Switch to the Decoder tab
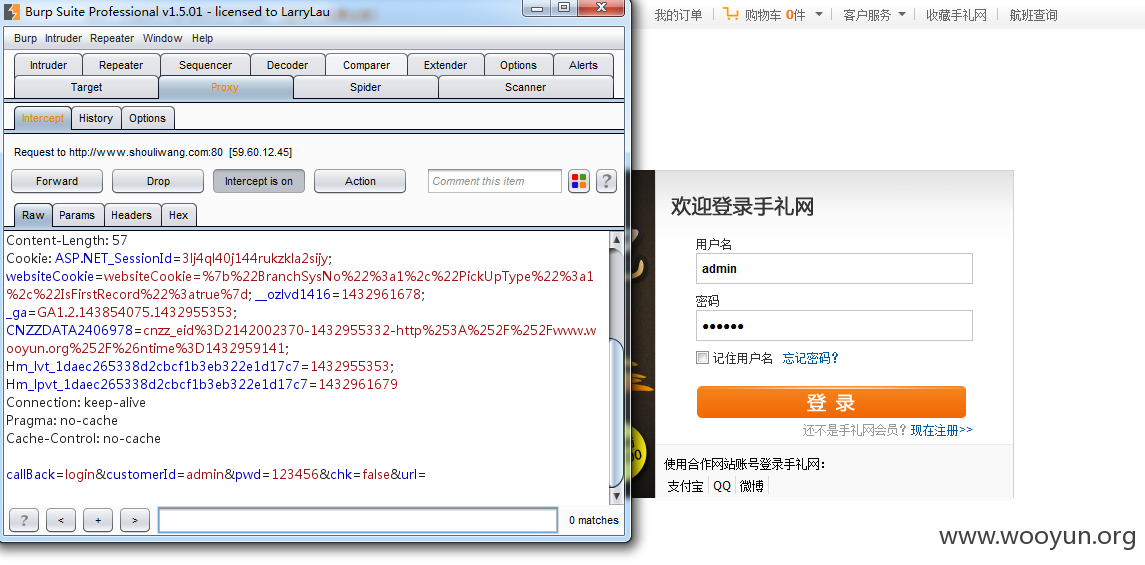The image size is (1145, 565). (x=288, y=65)
